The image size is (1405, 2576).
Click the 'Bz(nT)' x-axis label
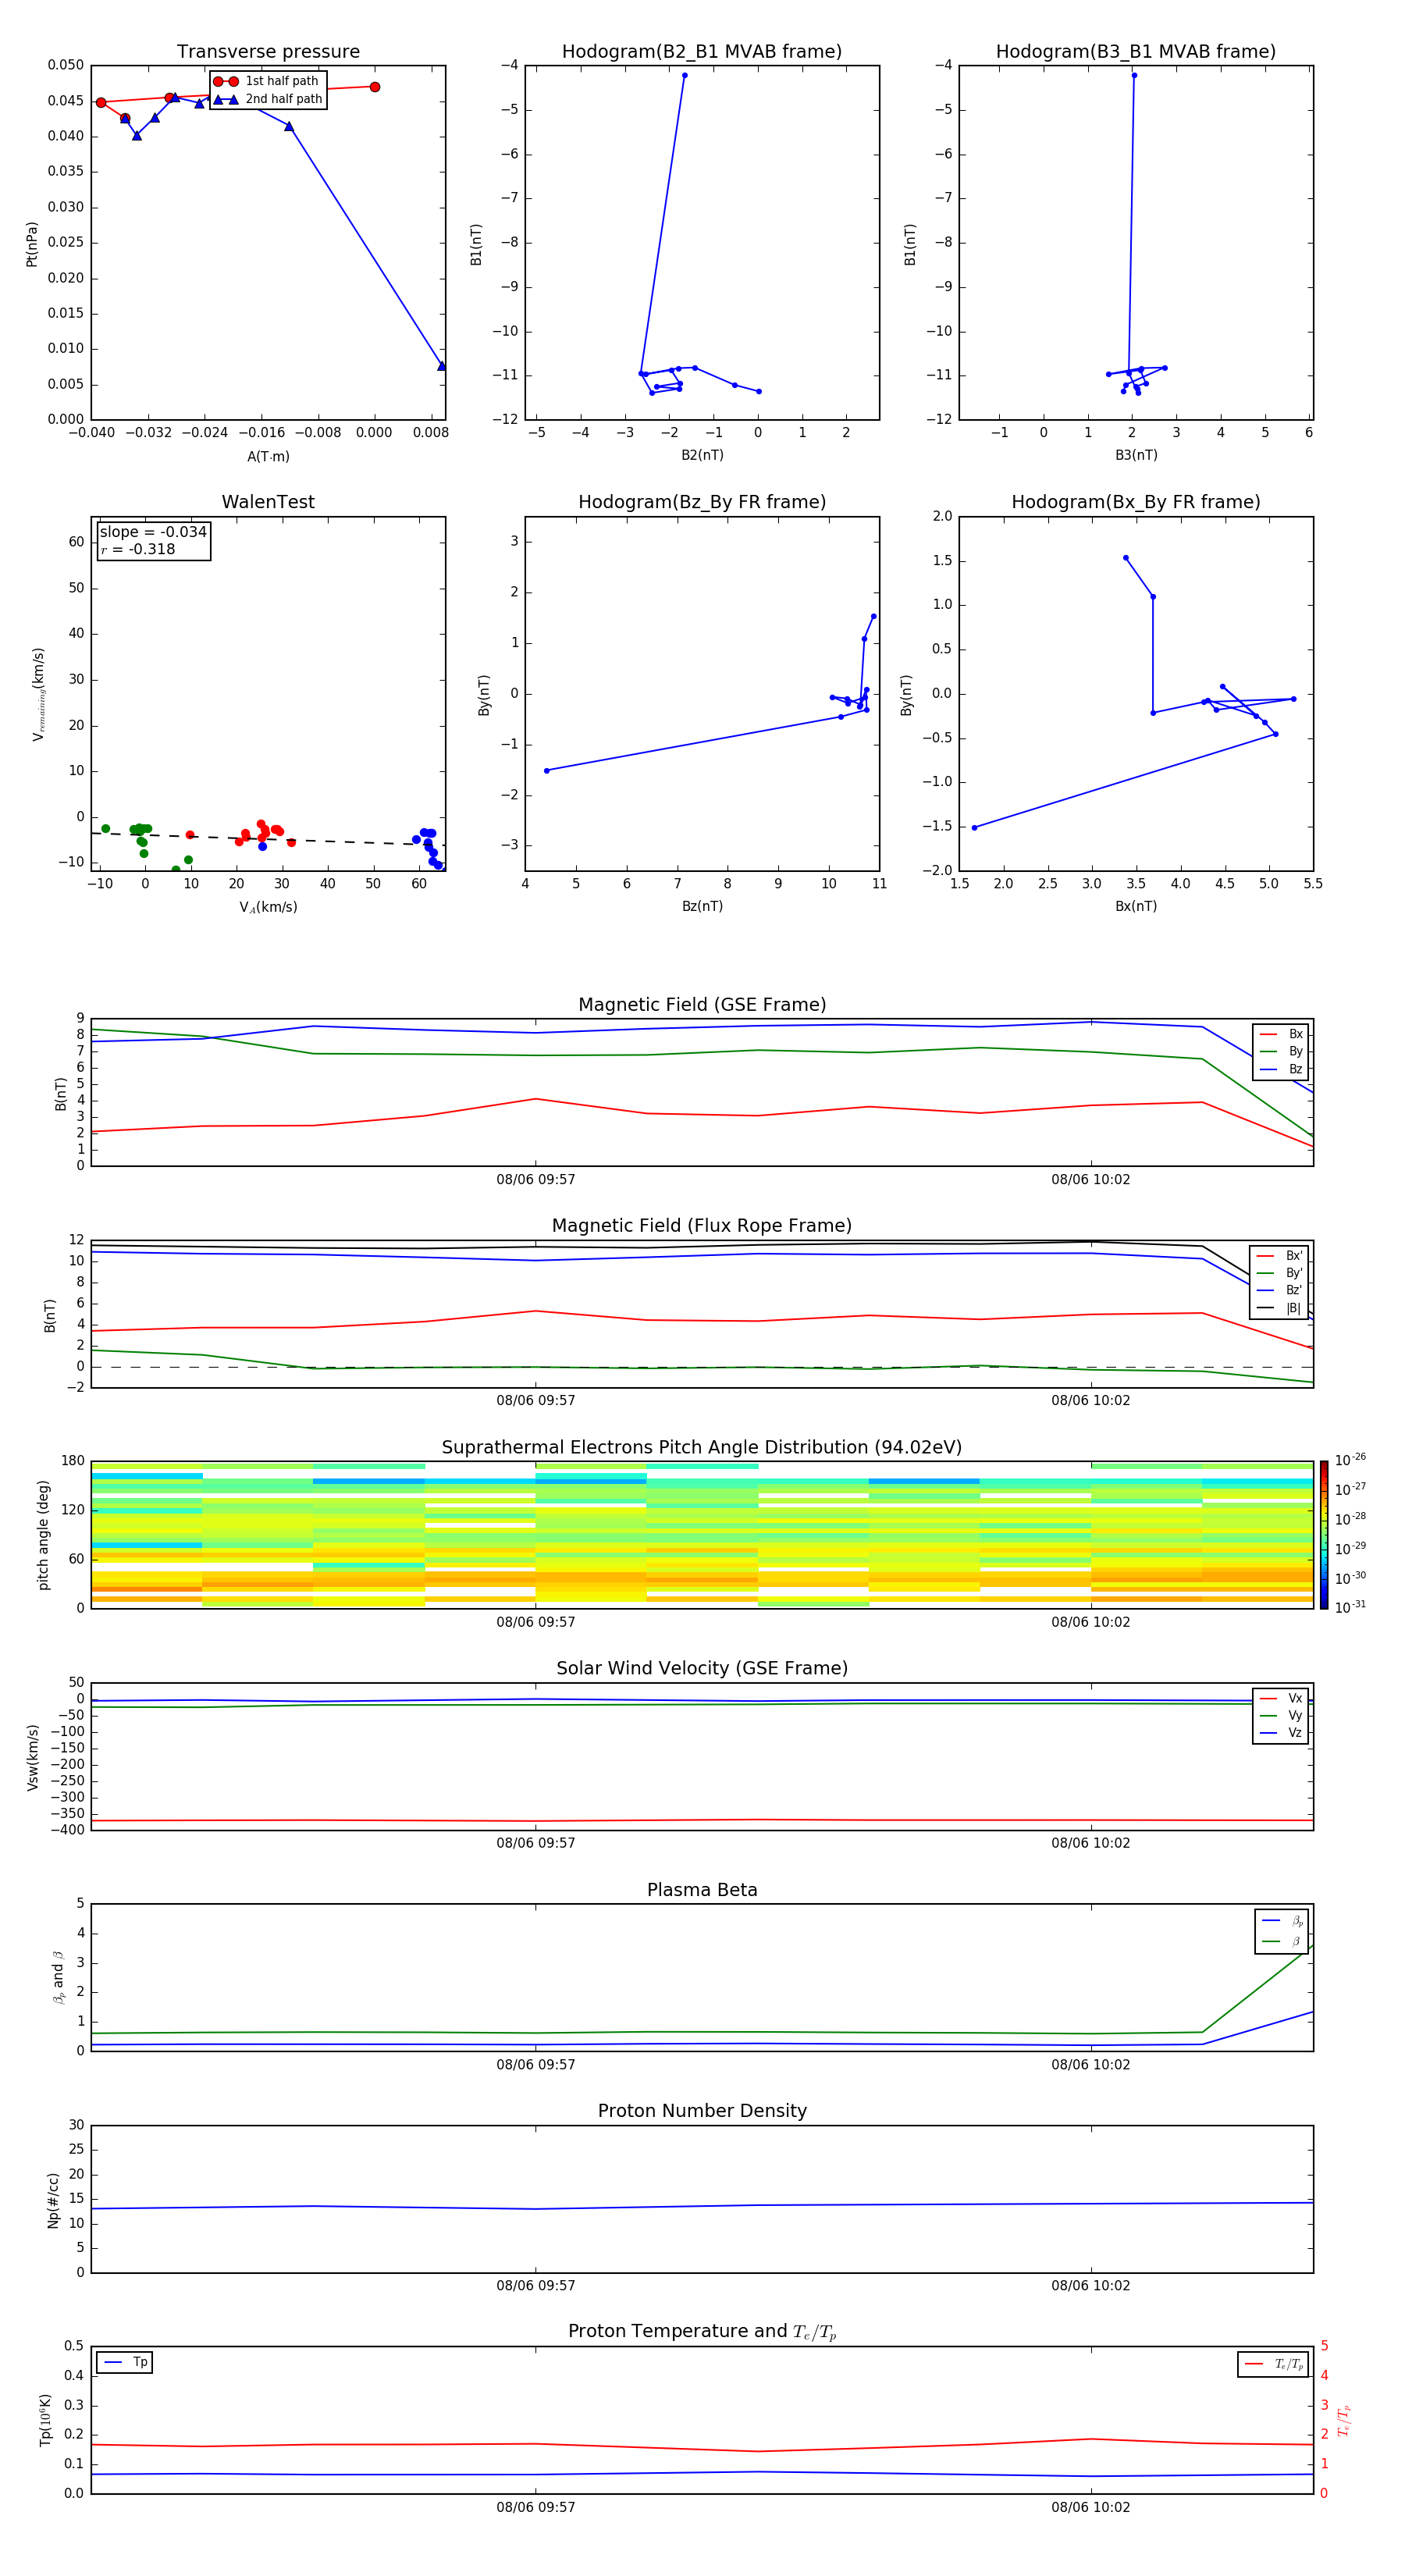tap(702, 906)
